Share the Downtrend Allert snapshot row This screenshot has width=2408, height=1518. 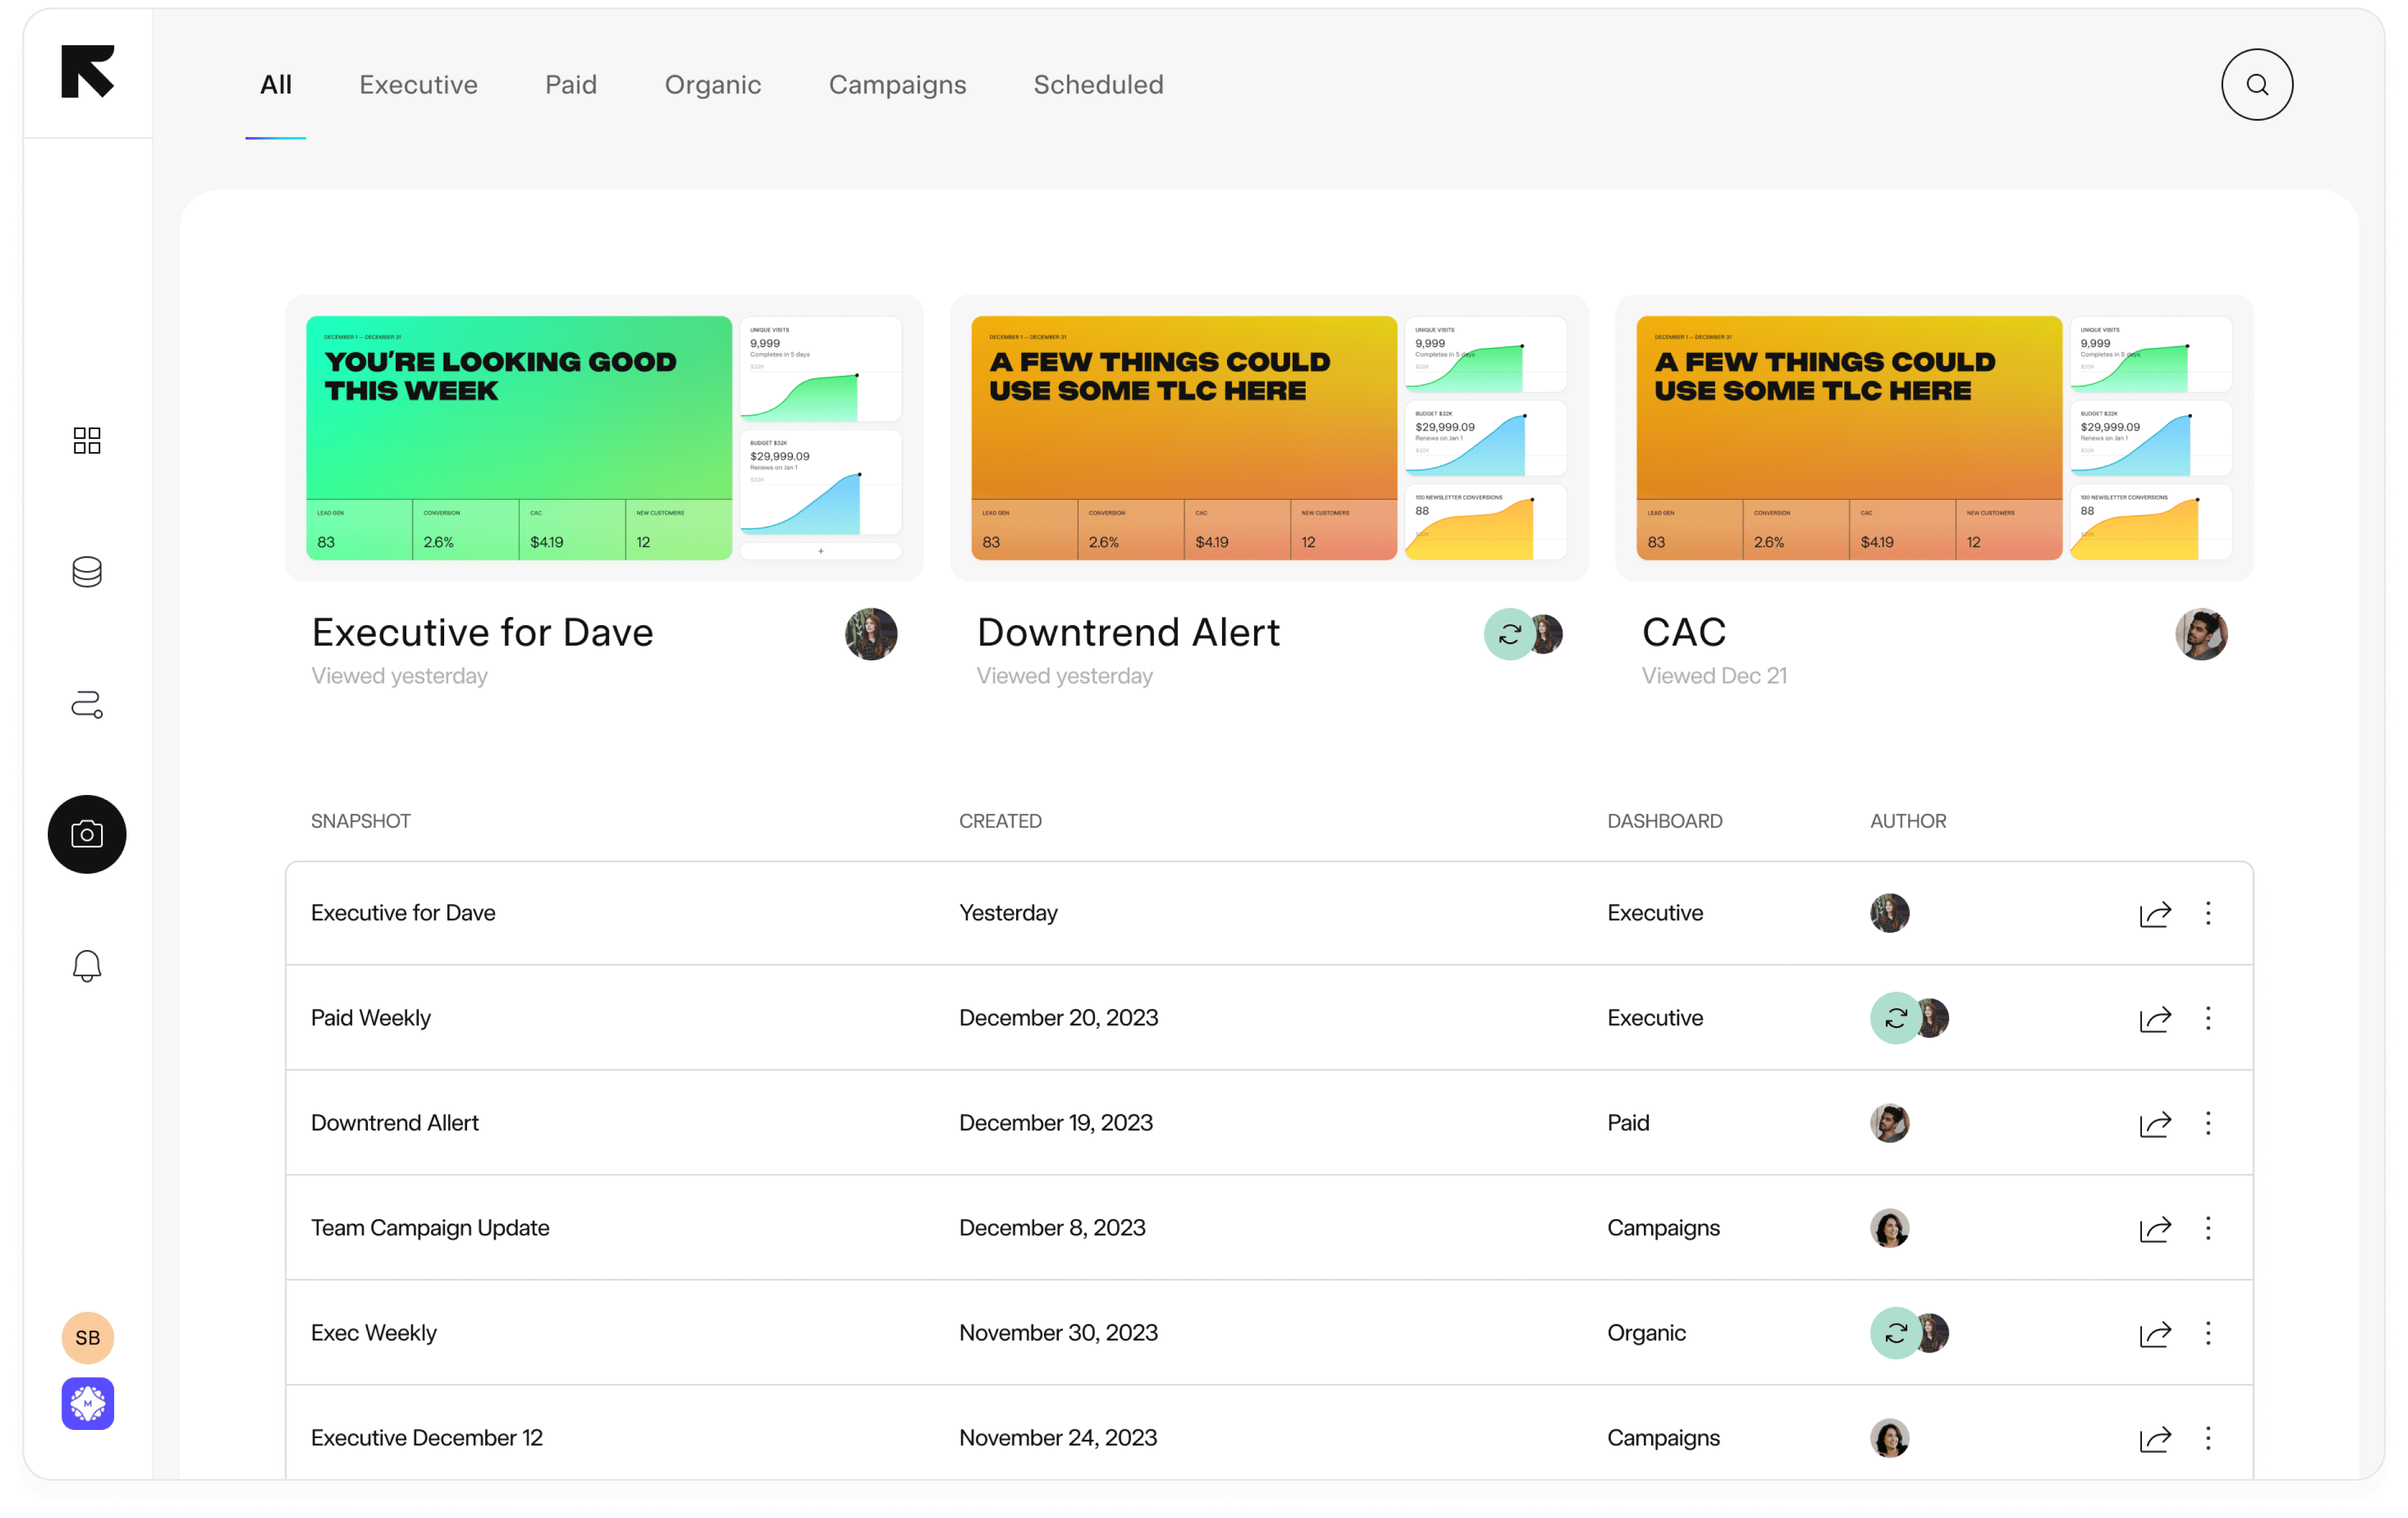(2155, 1124)
